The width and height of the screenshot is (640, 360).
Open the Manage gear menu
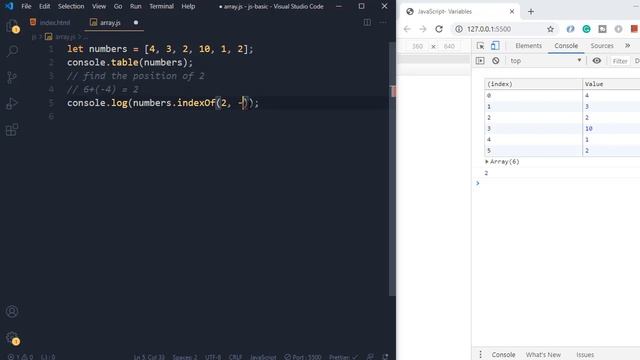[12, 338]
